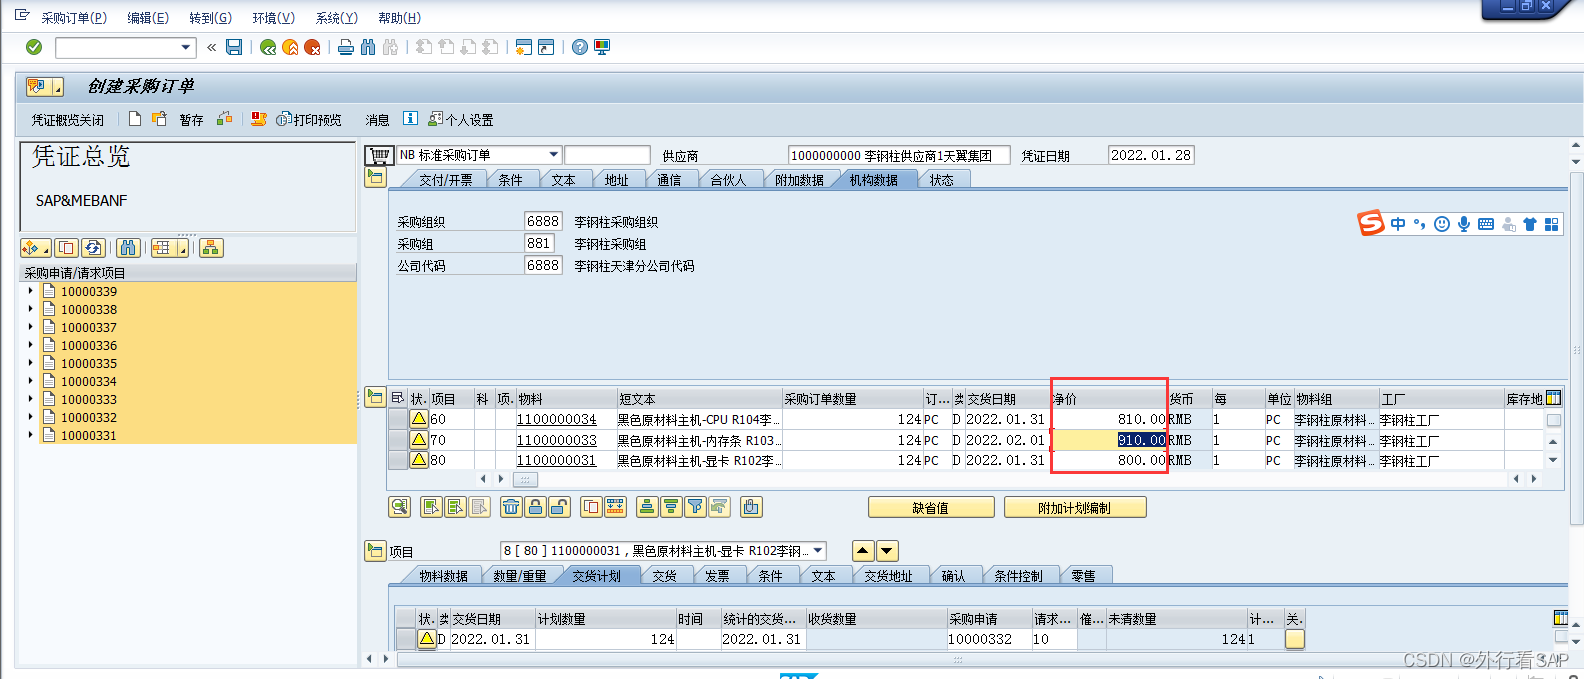Expand tree node 10000337
Viewport: 1584px width, 679px height.
pos(30,327)
